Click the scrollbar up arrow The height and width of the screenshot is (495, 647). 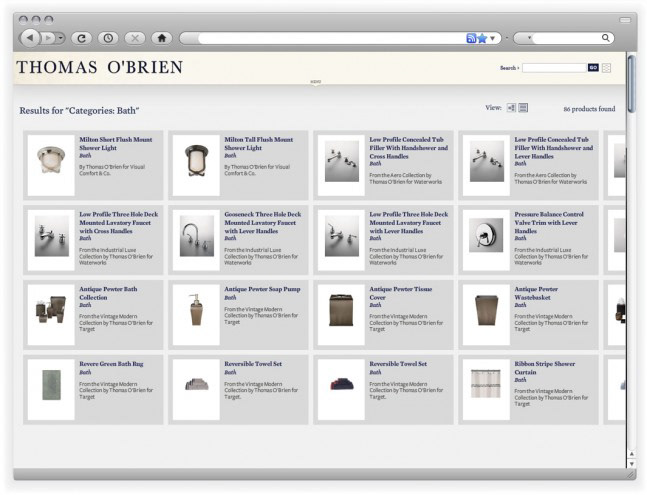[x=631, y=454]
